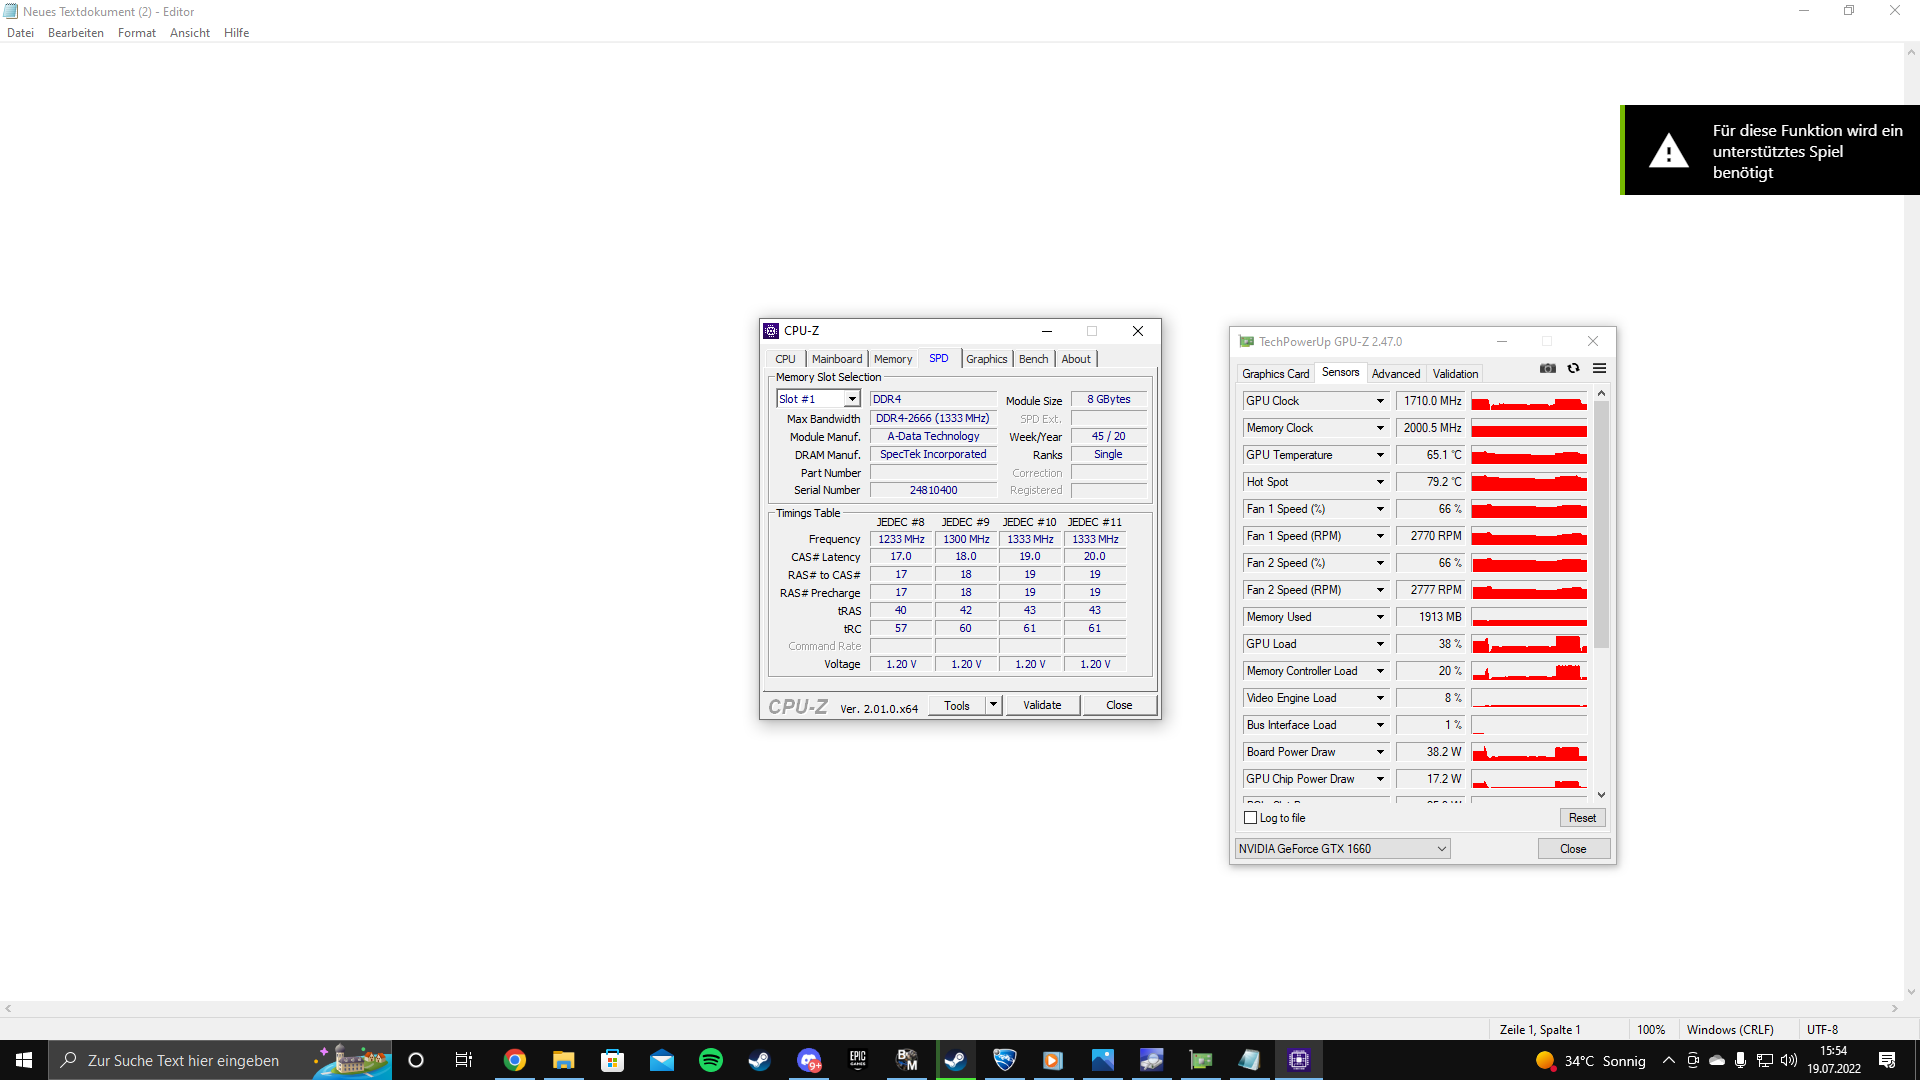Image resolution: width=1920 pixels, height=1080 pixels.
Task: Open the Format menu
Action: pos(137,33)
